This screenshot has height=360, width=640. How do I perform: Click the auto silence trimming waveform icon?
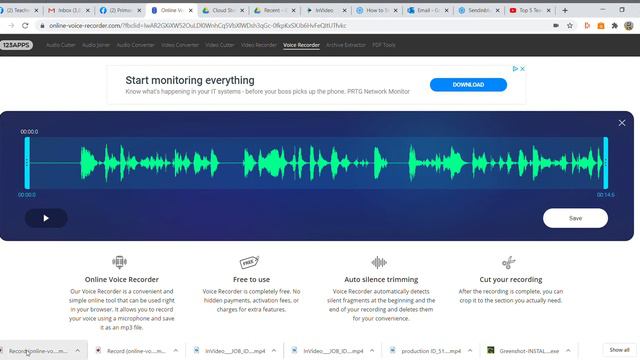click(379, 262)
